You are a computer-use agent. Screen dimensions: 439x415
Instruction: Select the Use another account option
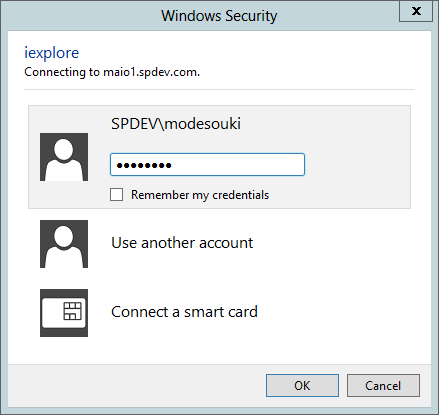(182, 243)
